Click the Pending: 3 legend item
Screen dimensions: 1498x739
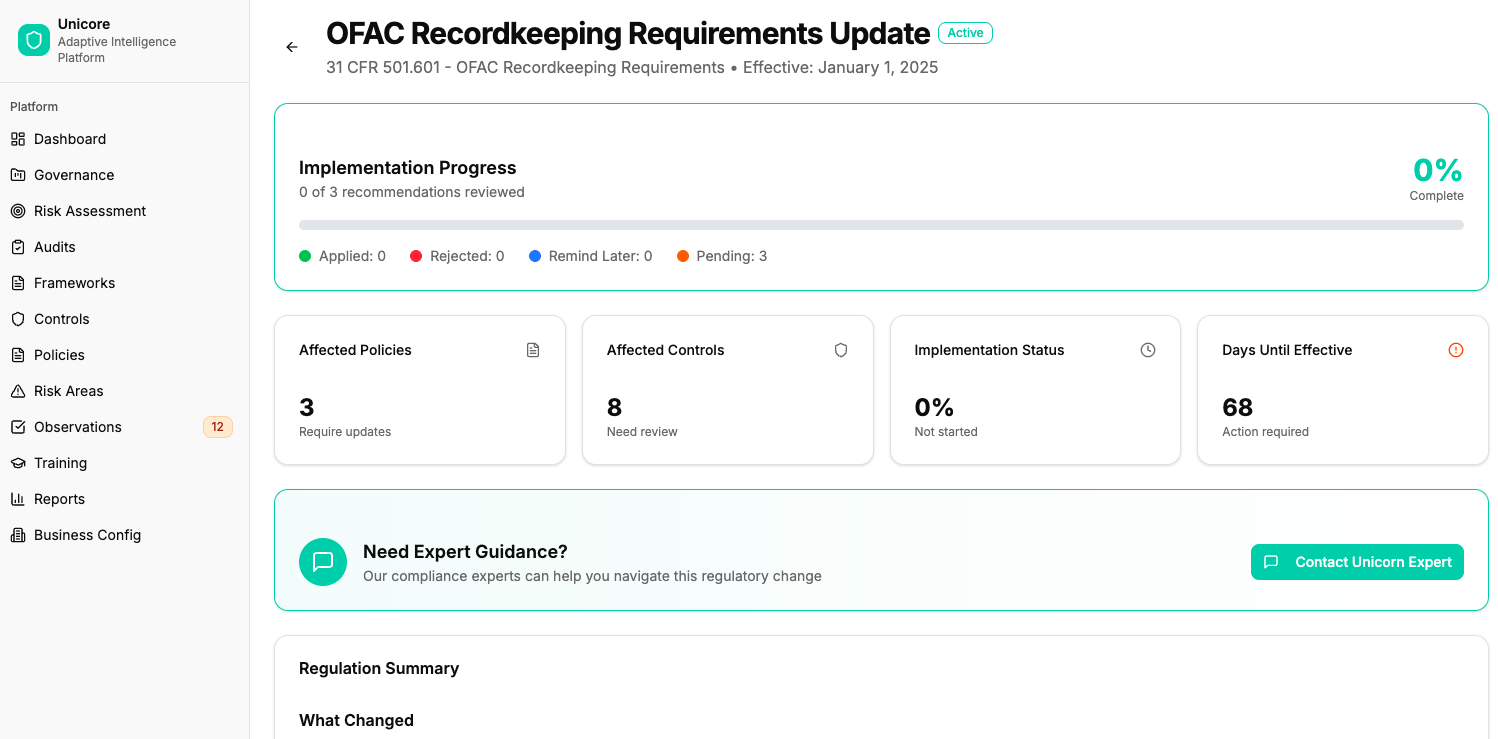click(x=722, y=256)
